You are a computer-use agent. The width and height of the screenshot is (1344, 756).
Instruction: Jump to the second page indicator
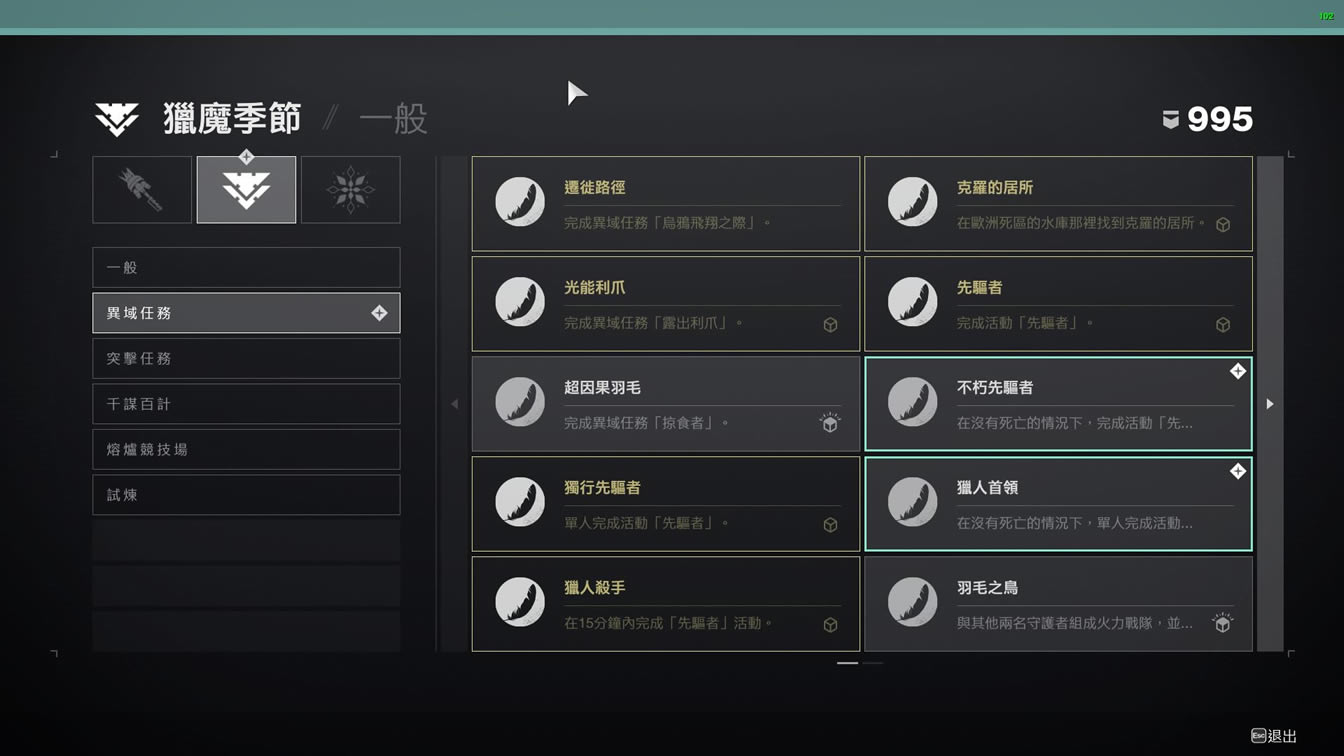pos(873,663)
